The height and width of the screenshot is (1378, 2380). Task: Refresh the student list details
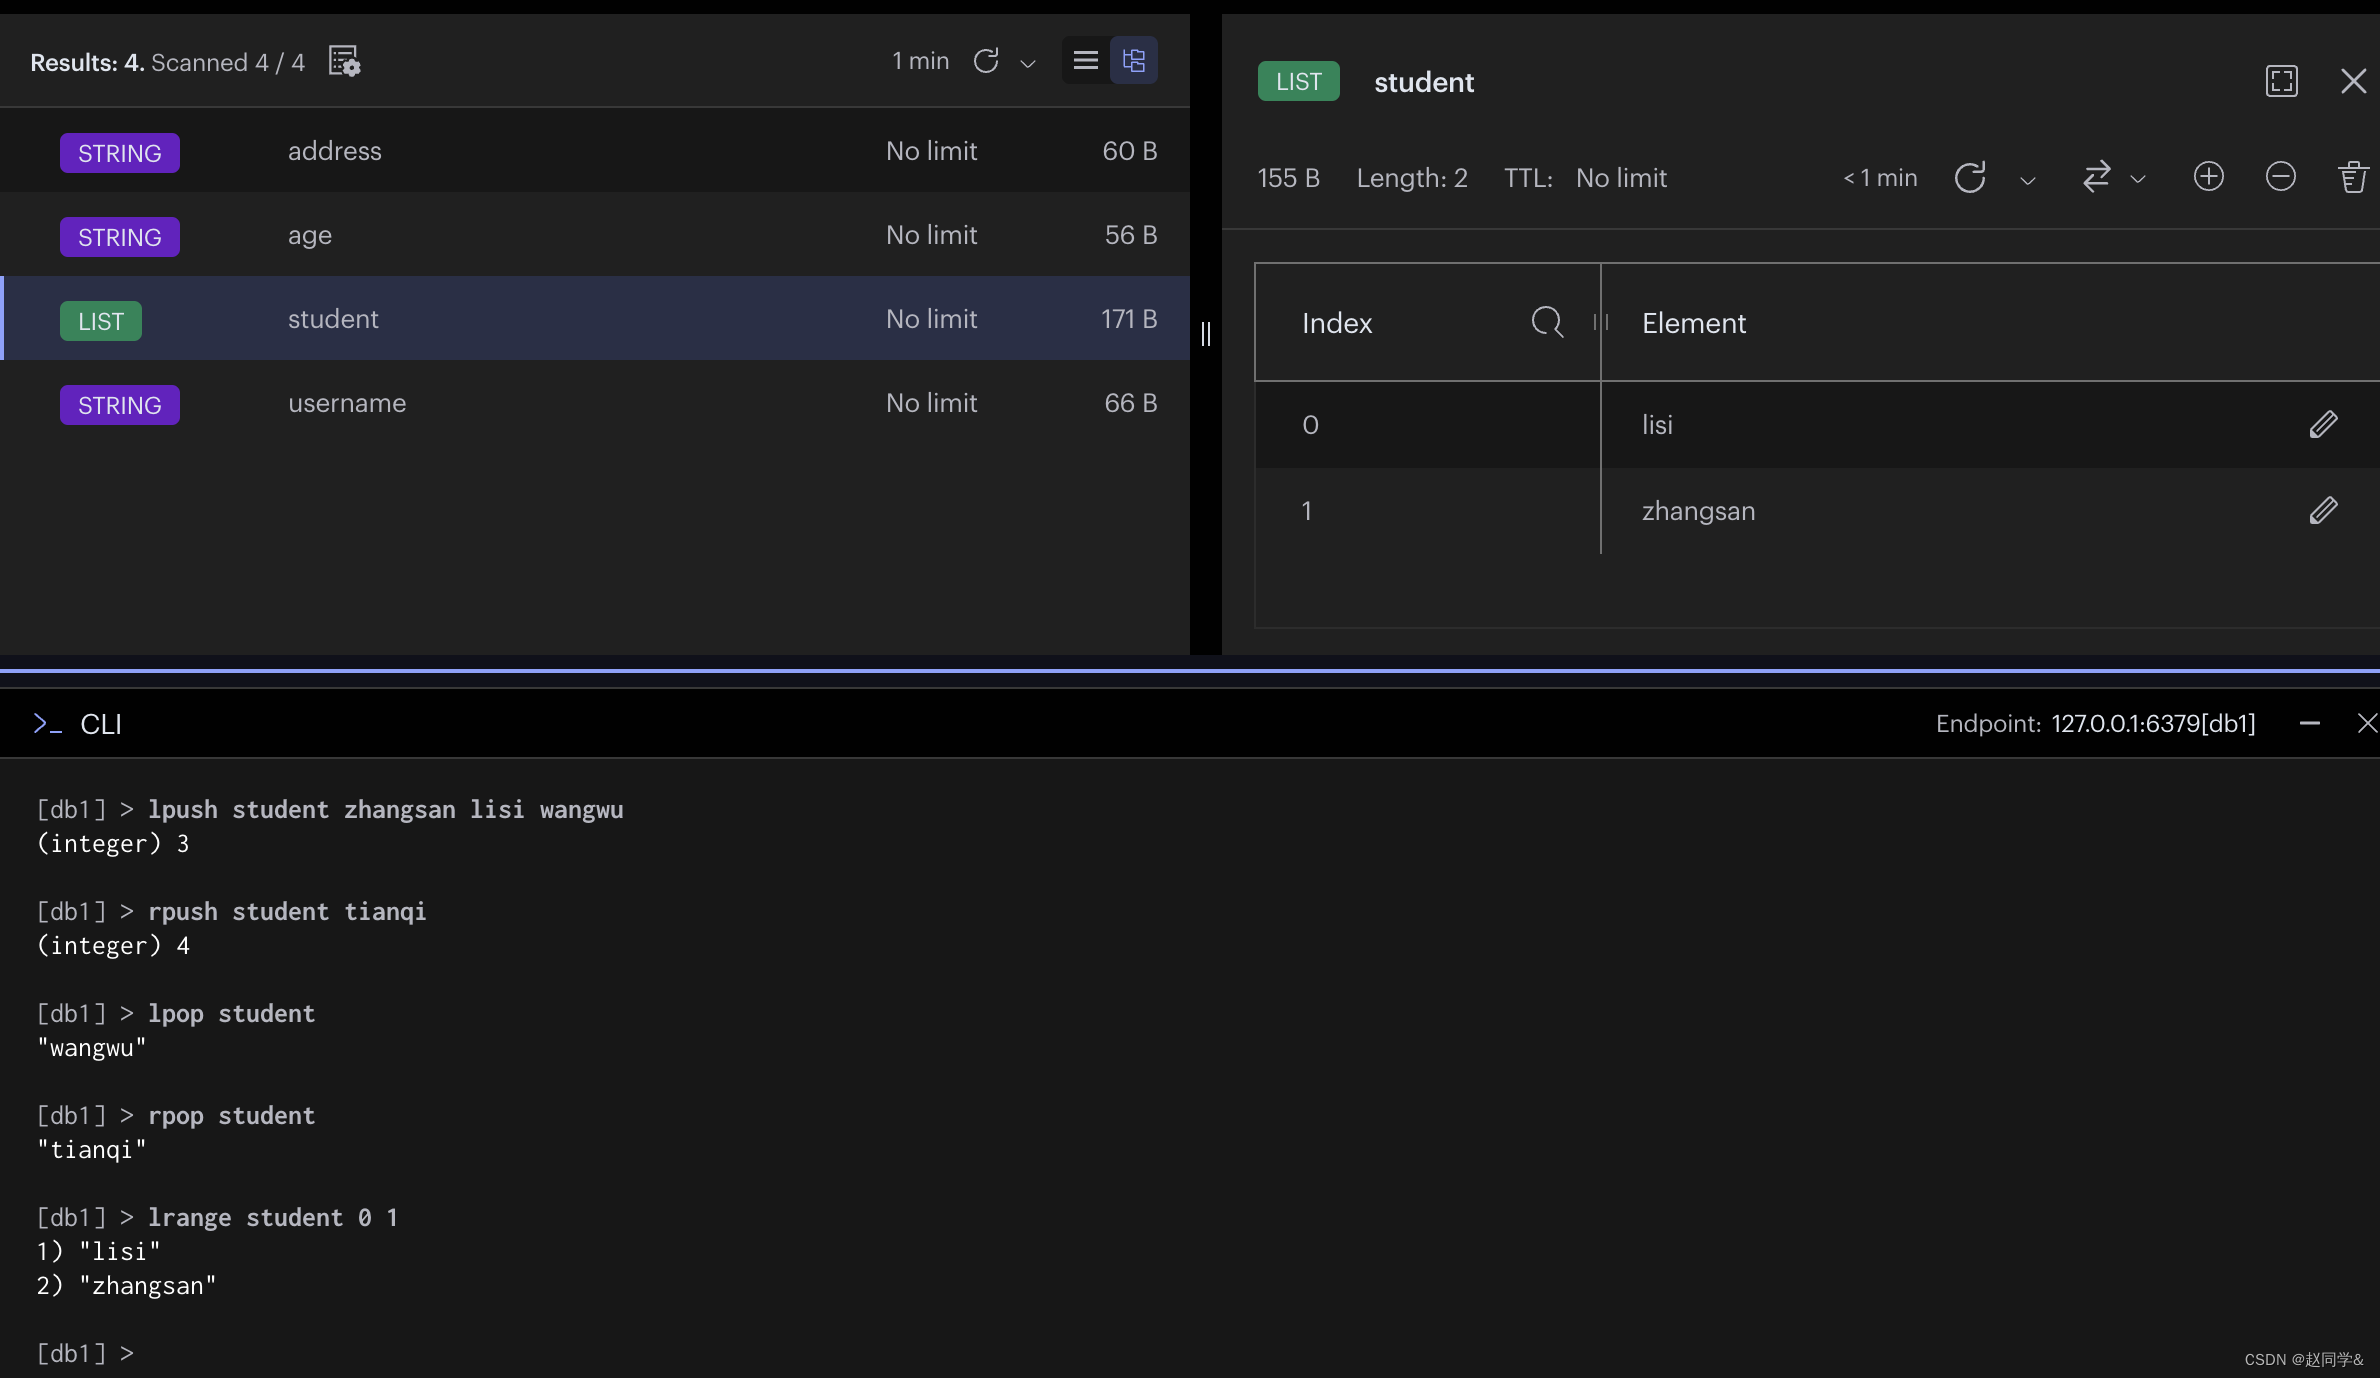pyautogui.click(x=1970, y=178)
